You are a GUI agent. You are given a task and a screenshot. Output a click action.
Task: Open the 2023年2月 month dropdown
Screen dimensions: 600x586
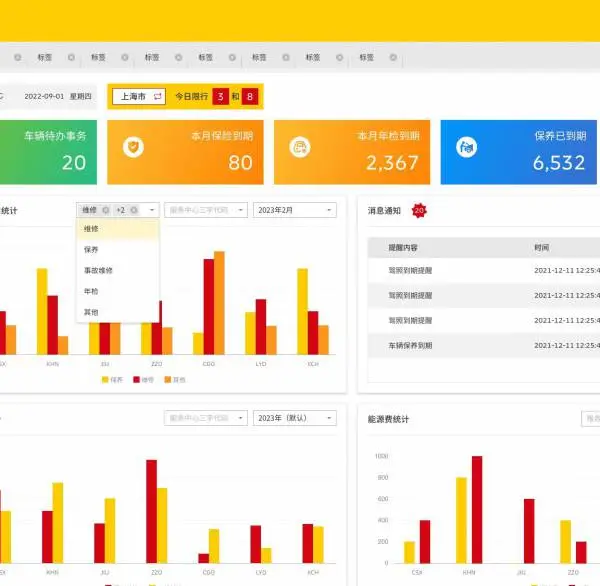click(x=295, y=210)
